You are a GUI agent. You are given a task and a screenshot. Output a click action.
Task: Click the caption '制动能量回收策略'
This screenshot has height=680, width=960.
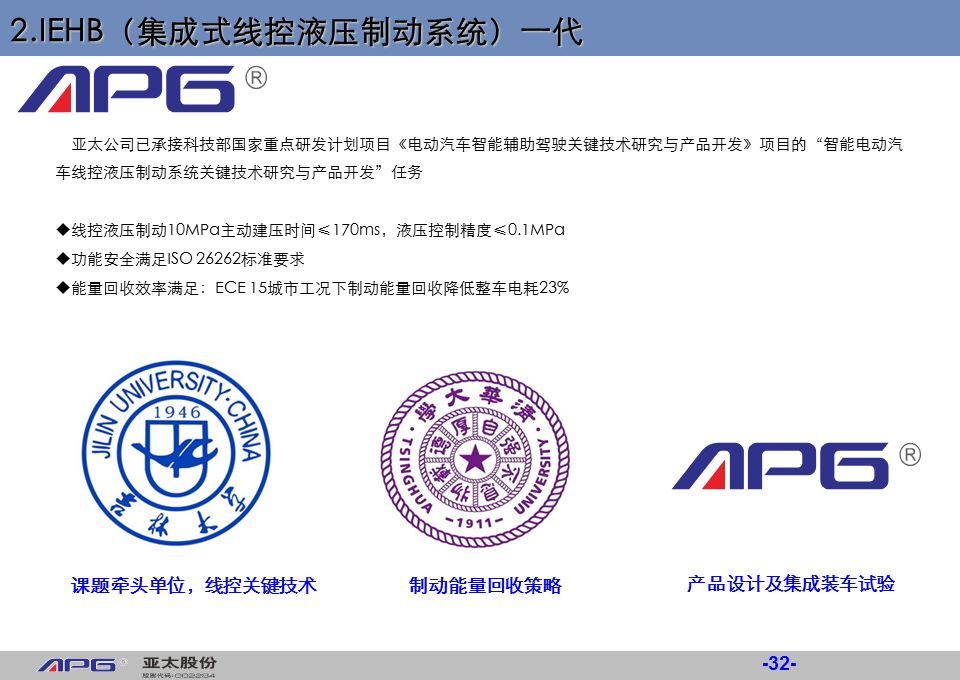486,586
